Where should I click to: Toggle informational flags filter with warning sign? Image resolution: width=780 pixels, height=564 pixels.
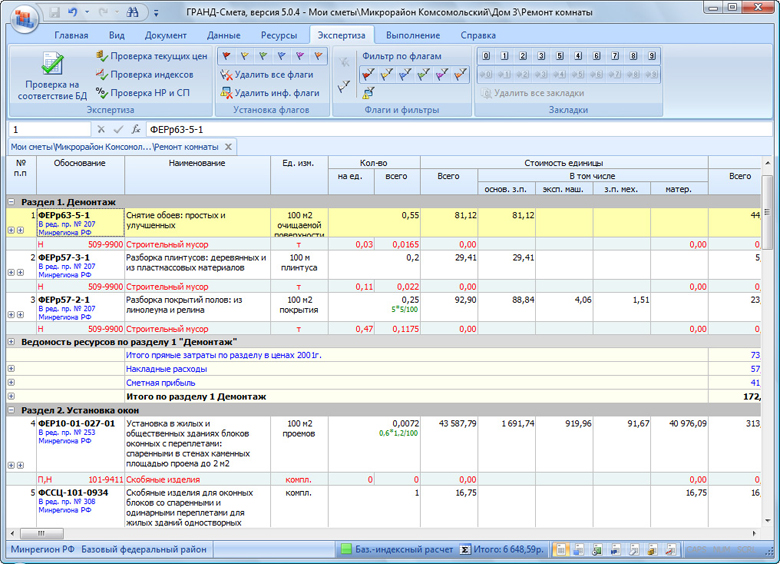pos(368,93)
